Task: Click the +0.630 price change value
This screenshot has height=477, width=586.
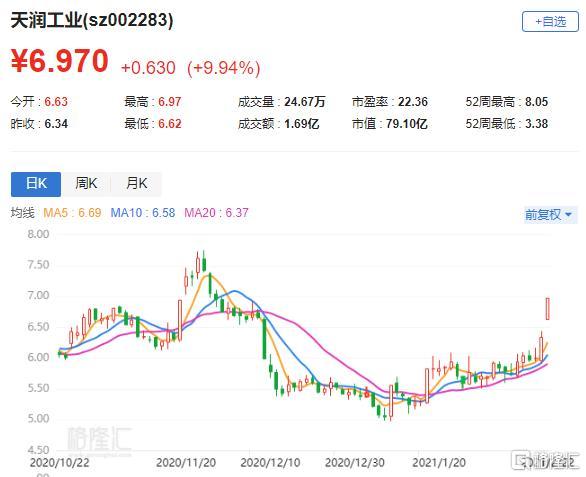Action: 148,68
